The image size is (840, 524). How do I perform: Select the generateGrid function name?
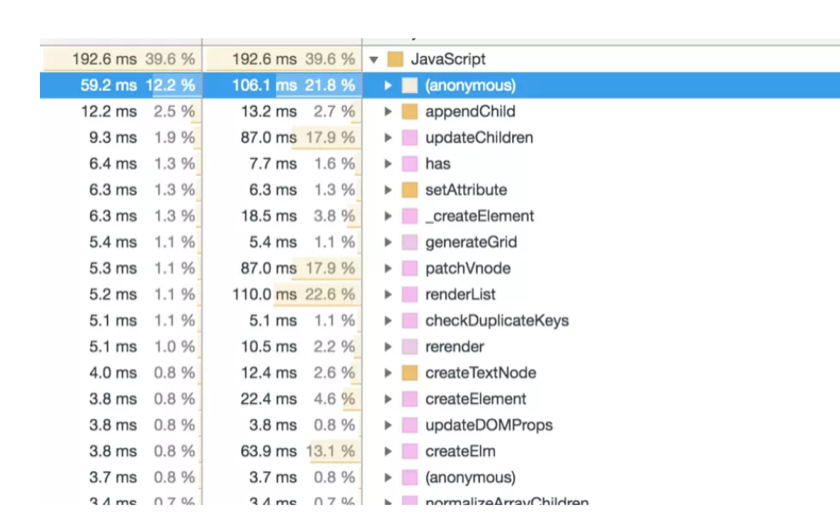click(x=471, y=242)
